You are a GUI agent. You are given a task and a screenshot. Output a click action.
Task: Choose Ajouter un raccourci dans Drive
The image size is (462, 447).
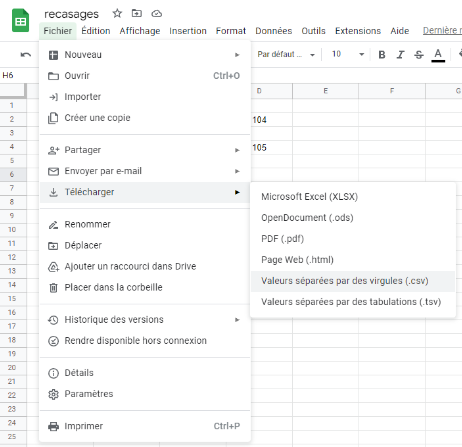point(145,266)
